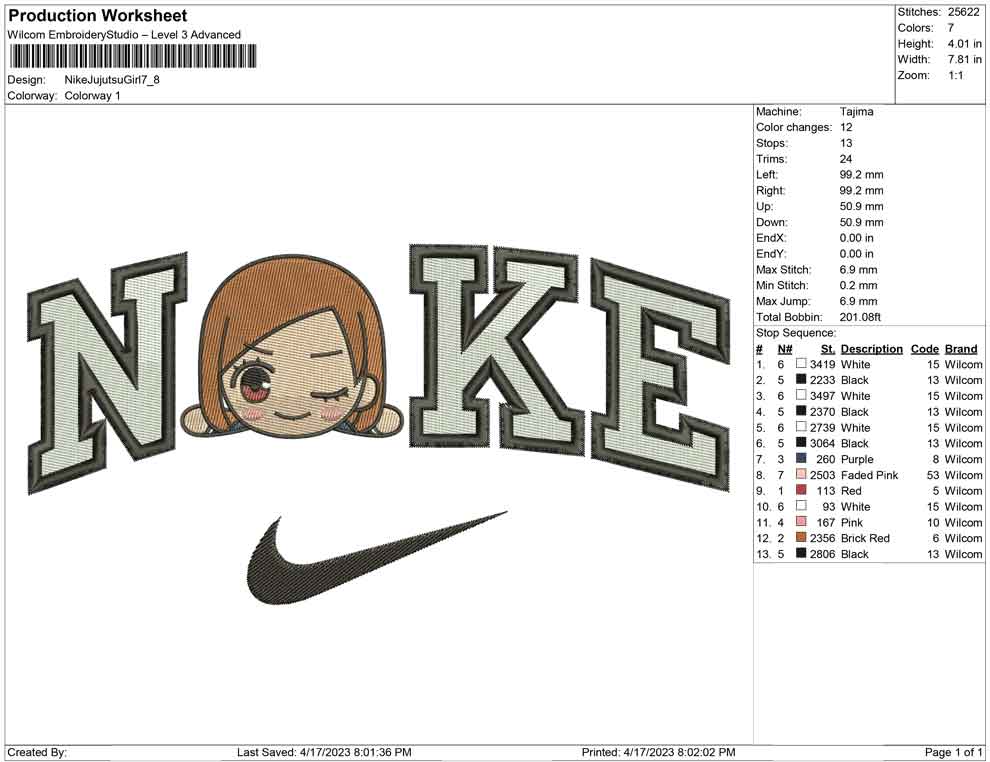The width and height of the screenshot is (990, 762).
Task: Click the Machine value Tajima
Action: tap(856, 112)
